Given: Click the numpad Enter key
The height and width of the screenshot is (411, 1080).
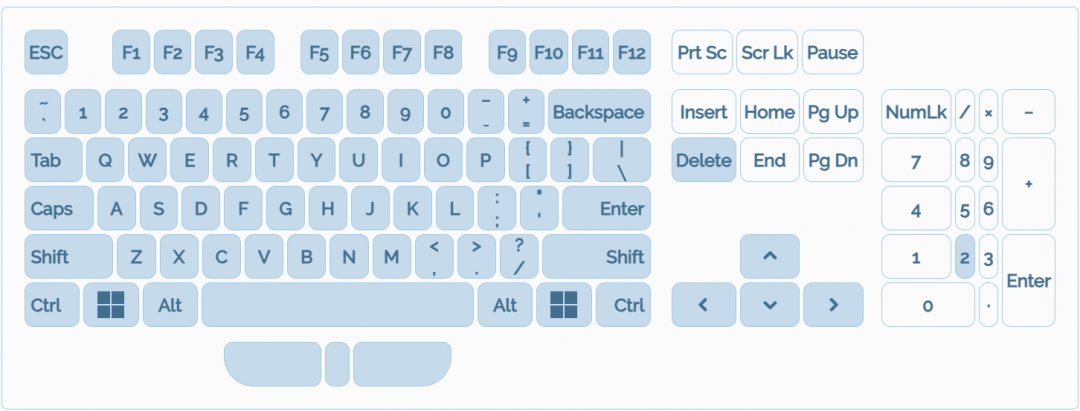Looking at the screenshot, I should tap(1028, 281).
